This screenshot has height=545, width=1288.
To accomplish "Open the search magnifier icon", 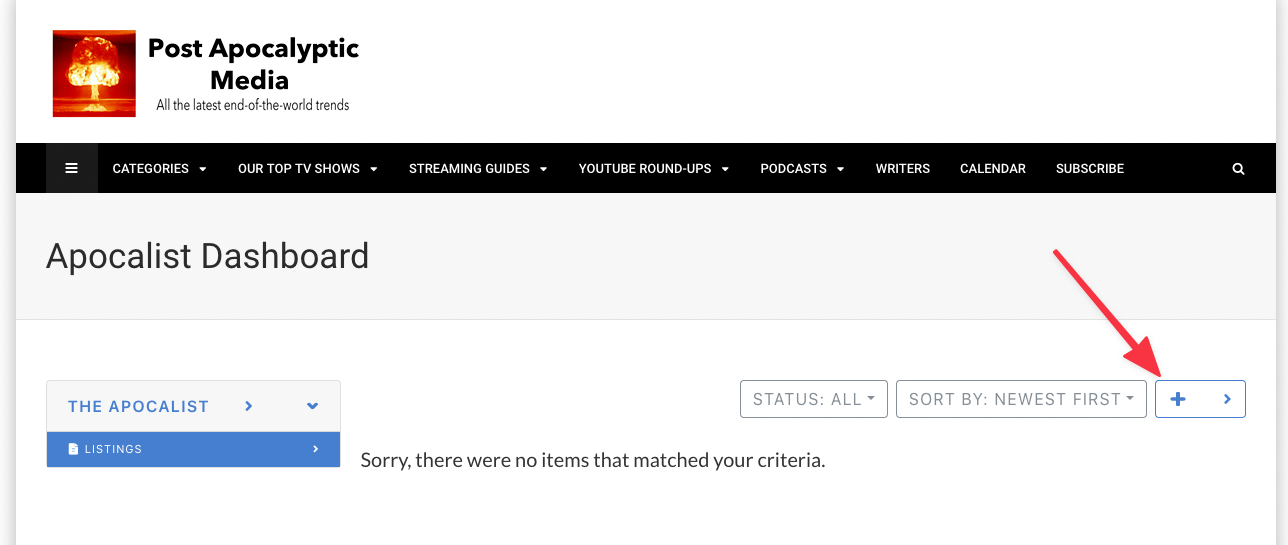I will point(1238,169).
